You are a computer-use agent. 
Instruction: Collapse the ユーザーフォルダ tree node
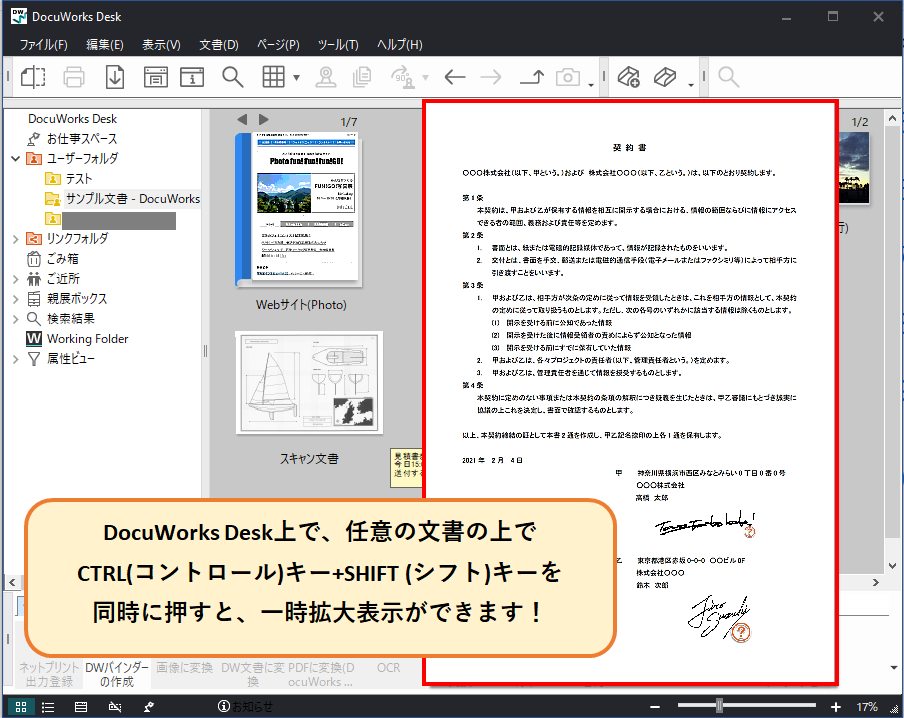[x=16, y=158]
